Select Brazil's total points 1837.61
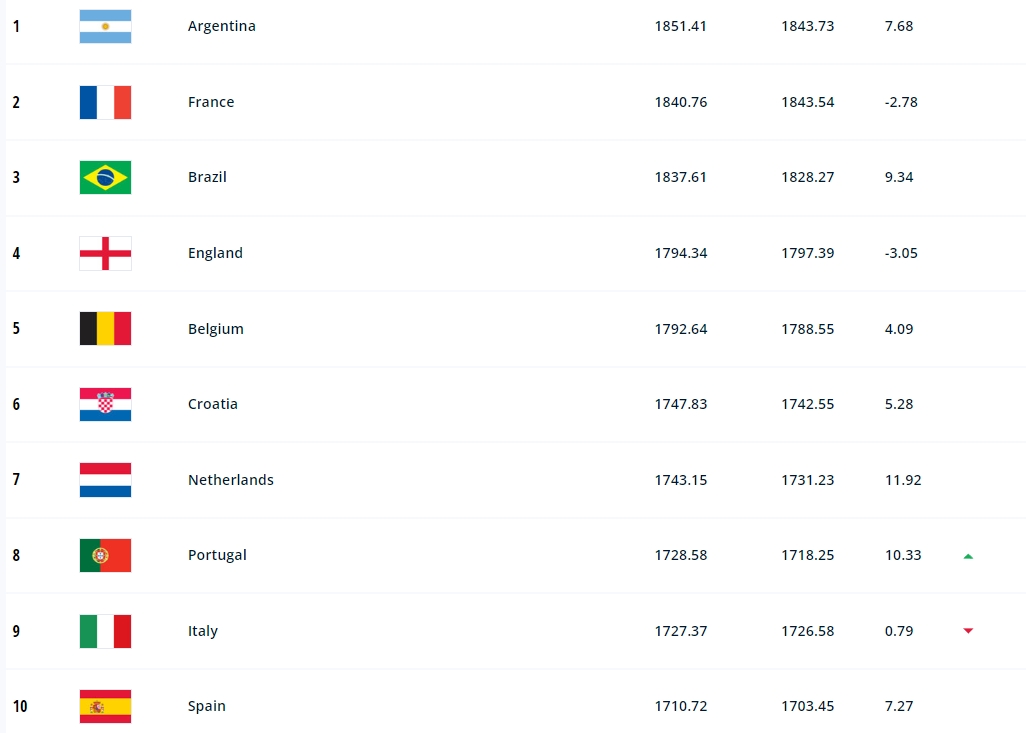 [681, 177]
